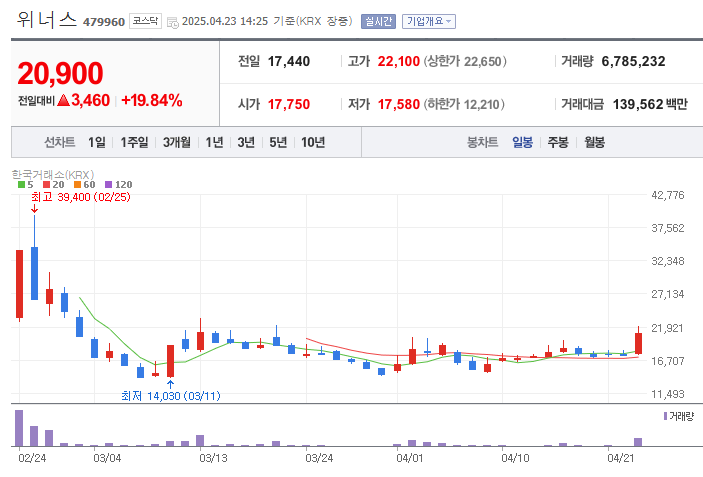Click the 저가 value 17,580
703x477 pixels.
pos(399,104)
